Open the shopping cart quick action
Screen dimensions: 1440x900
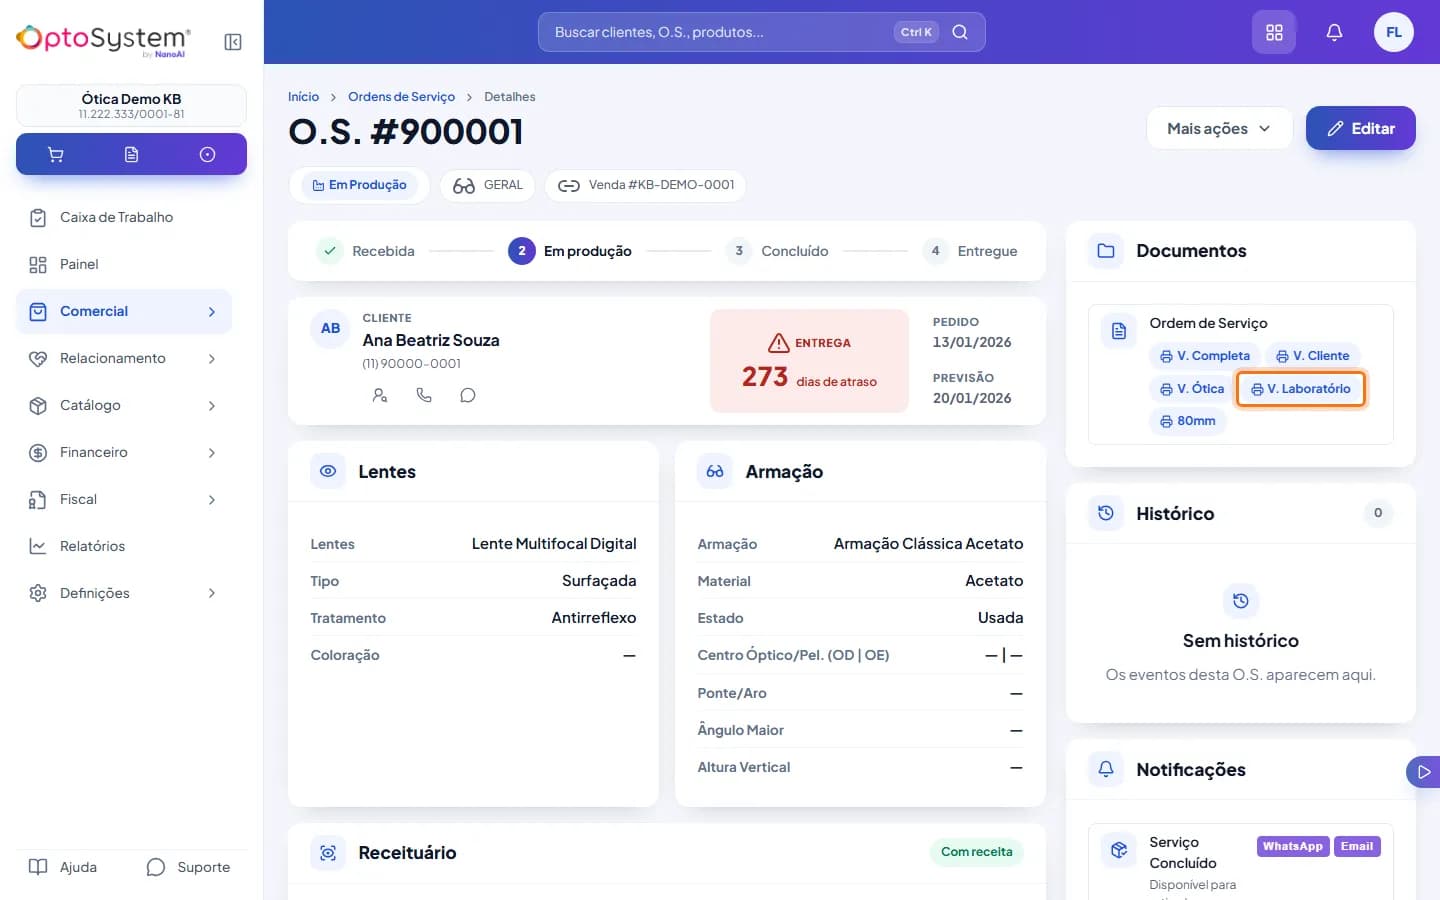56,154
